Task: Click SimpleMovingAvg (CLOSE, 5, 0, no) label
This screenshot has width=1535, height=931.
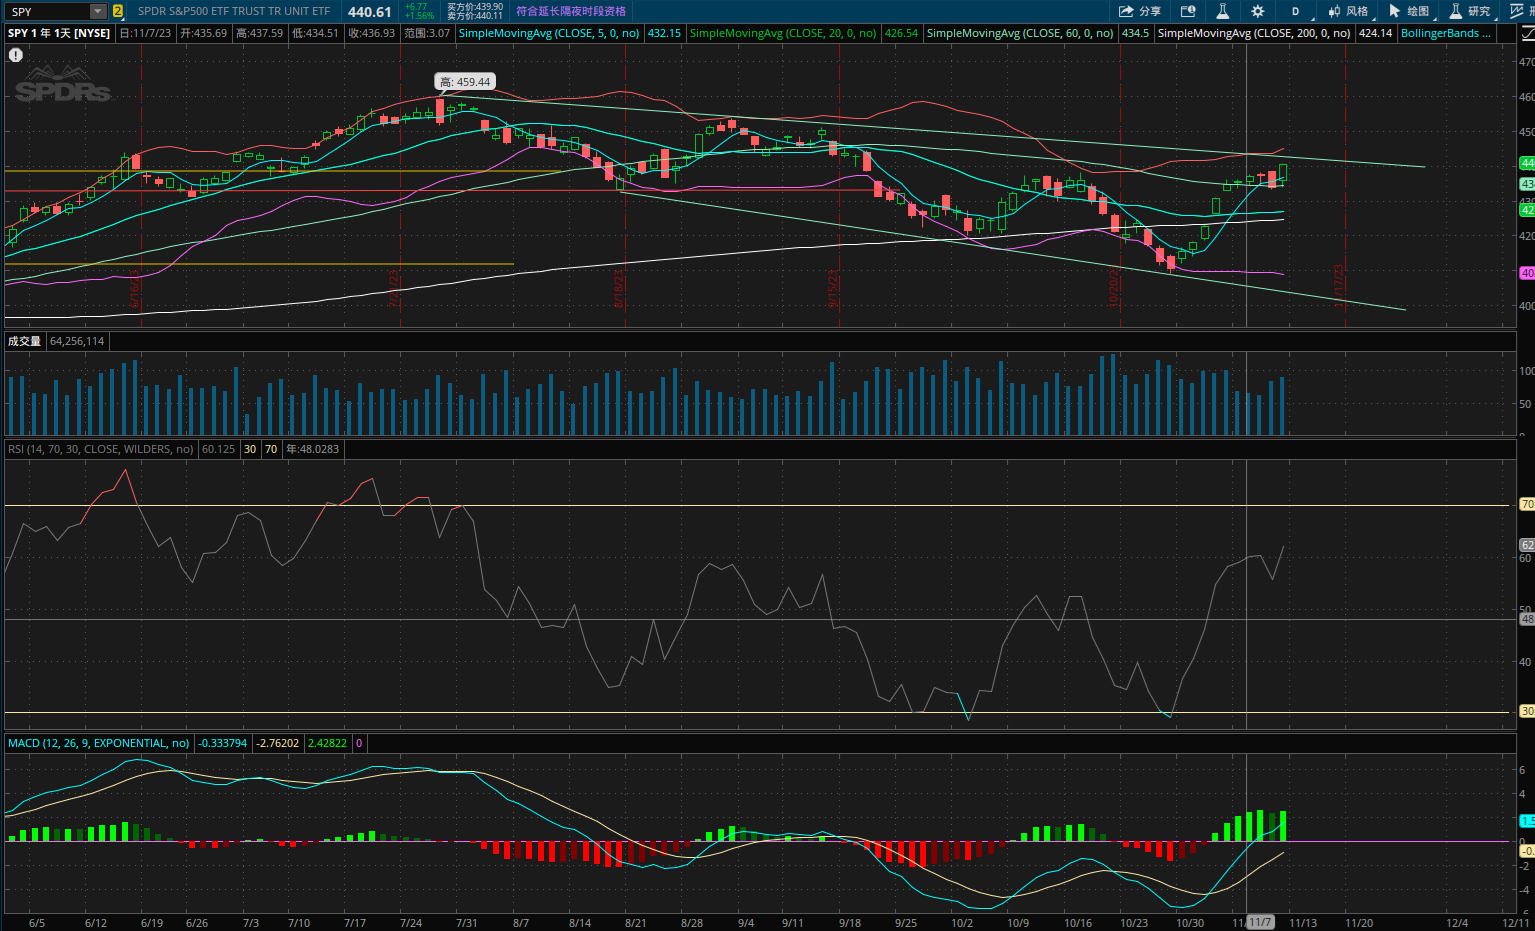Action: coord(549,33)
